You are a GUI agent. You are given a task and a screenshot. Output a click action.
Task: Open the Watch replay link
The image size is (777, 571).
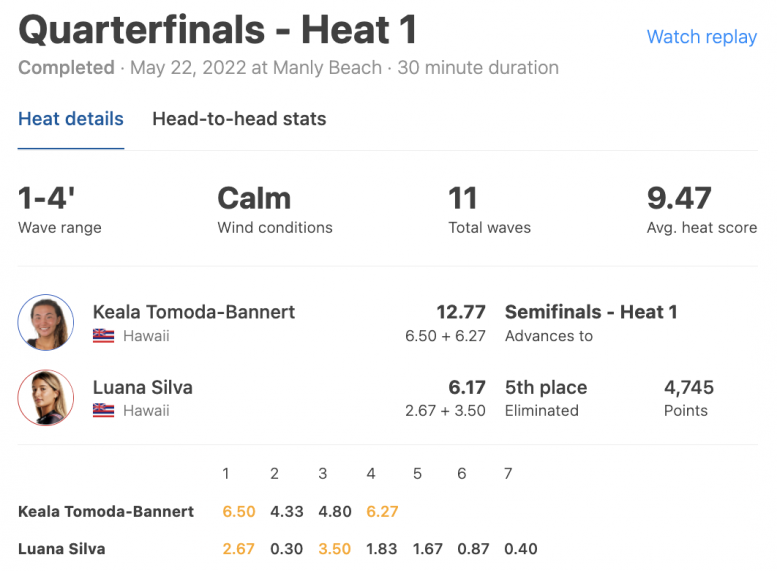pos(702,37)
